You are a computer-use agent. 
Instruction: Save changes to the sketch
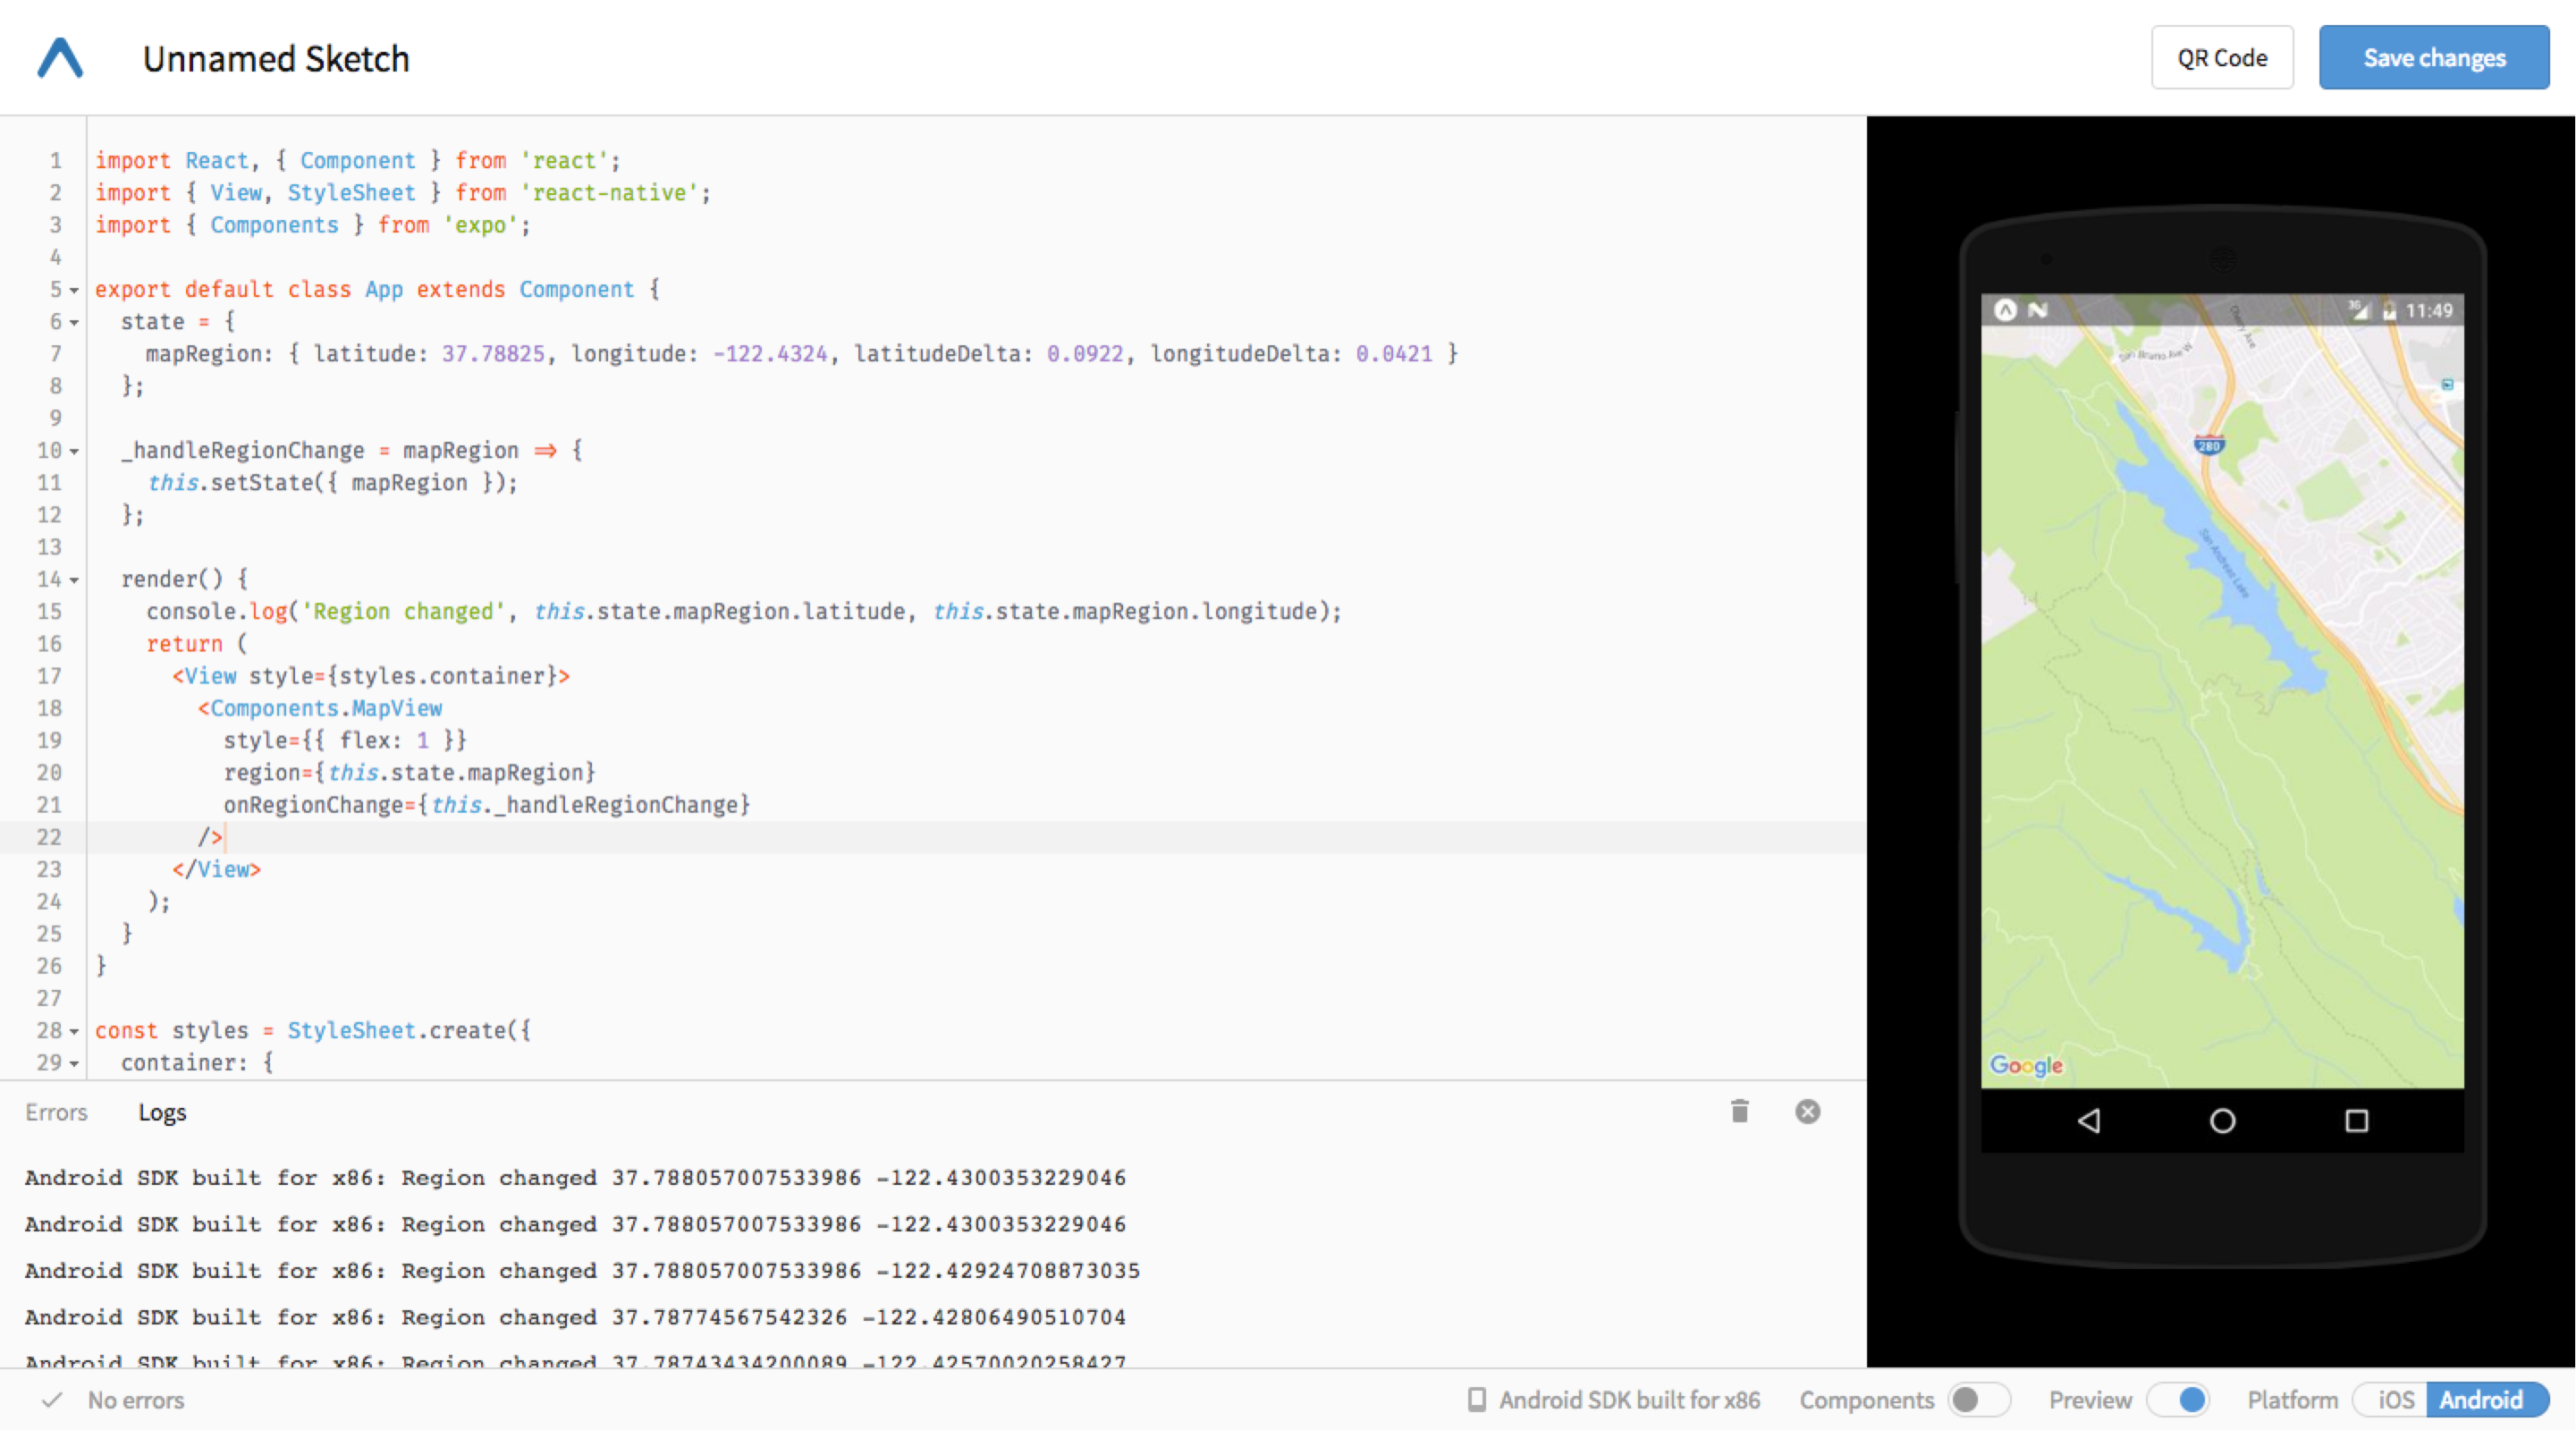click(2435, 56)
